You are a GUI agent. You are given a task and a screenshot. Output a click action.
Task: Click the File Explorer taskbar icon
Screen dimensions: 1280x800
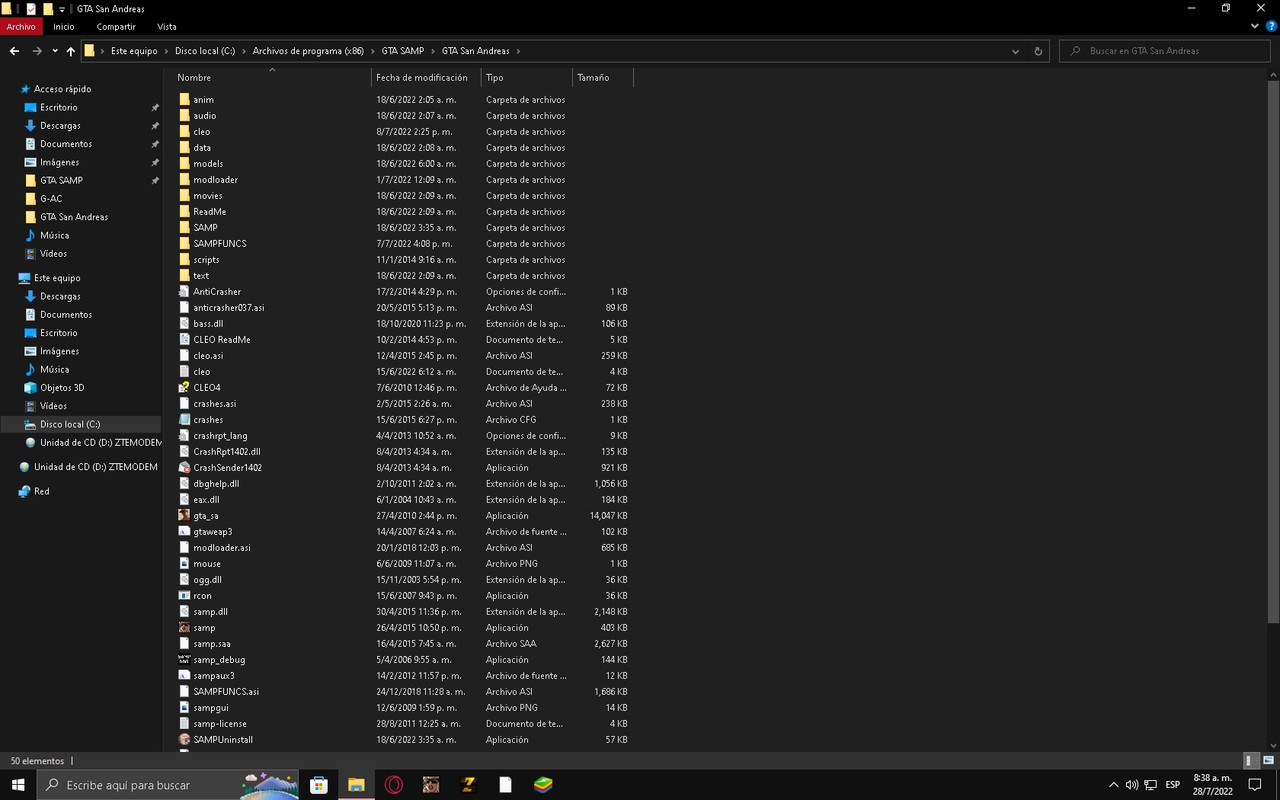click(x=356, y=785)
